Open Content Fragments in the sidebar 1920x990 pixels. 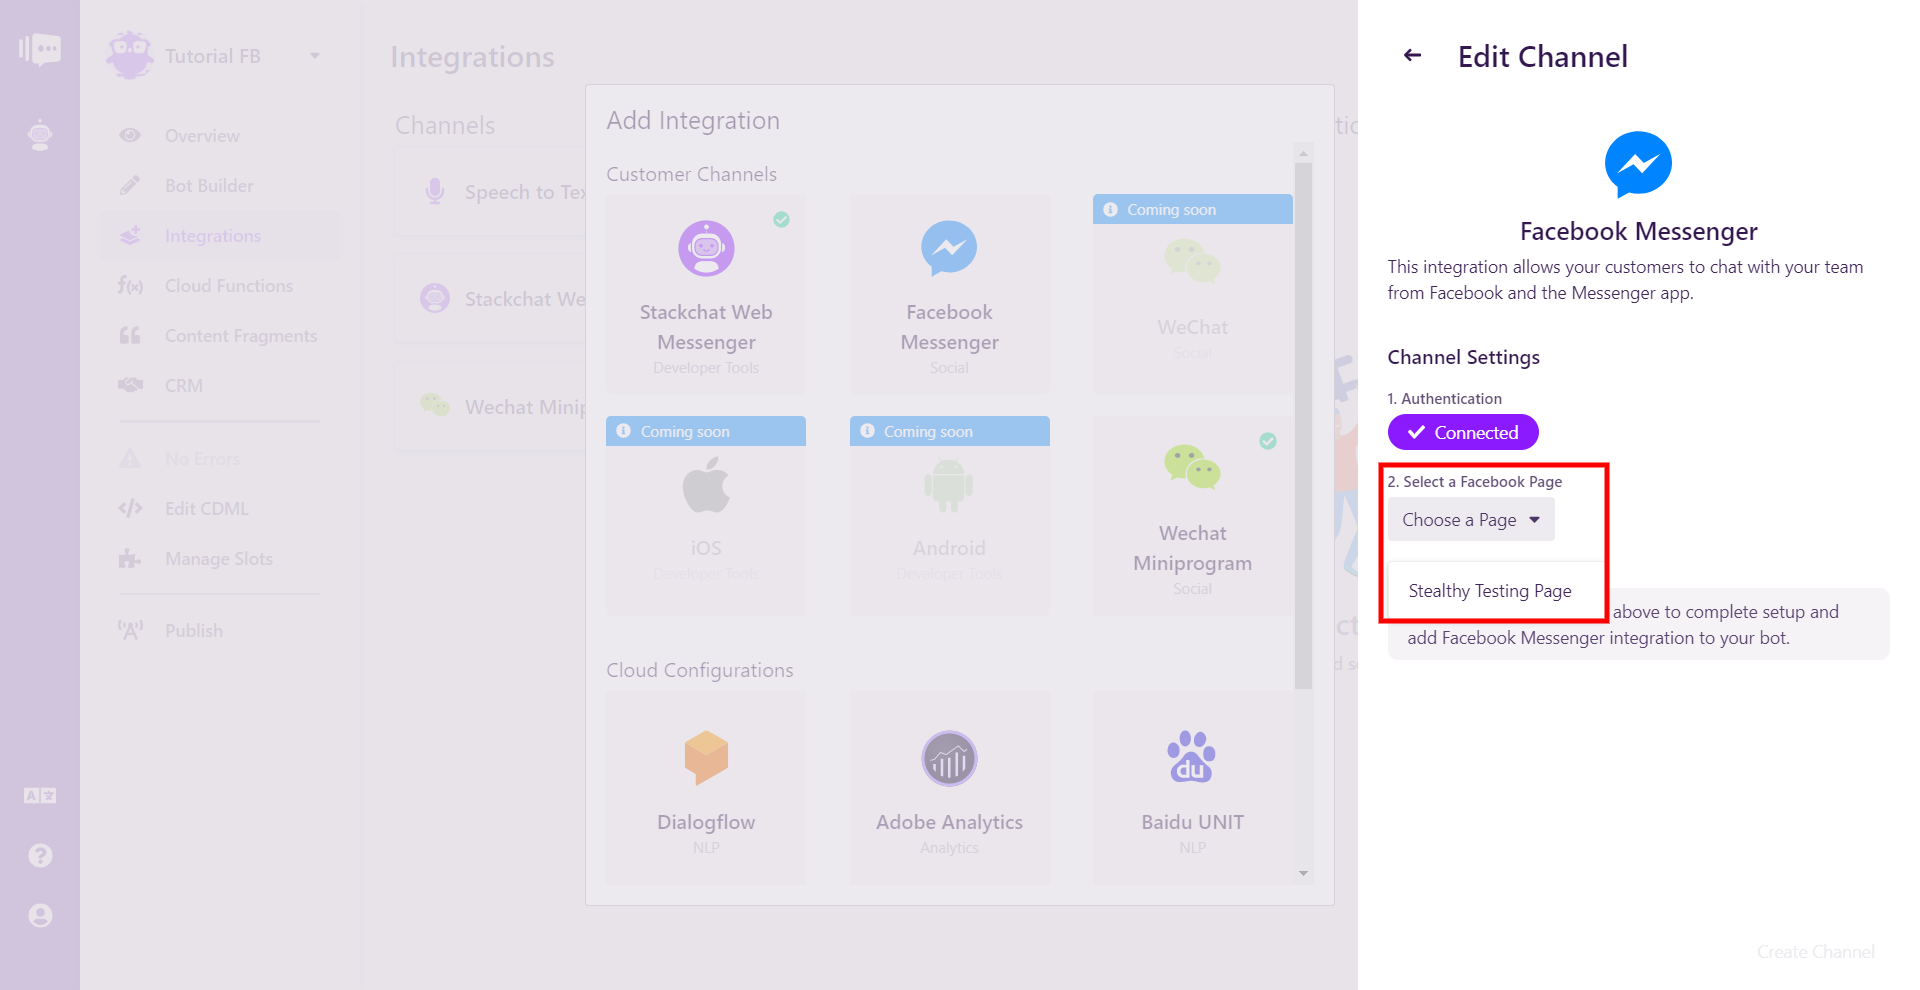point(220,336)
